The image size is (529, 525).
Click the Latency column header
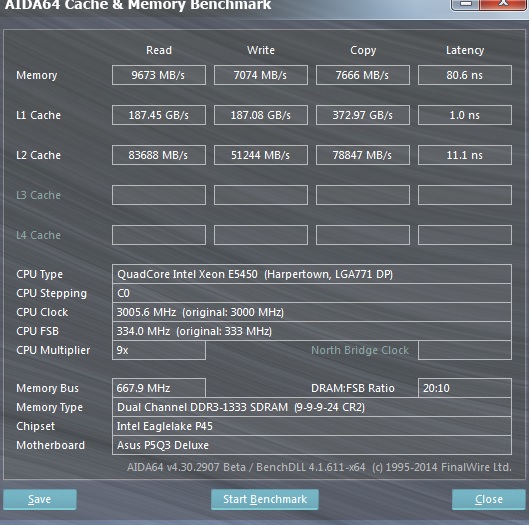tap(465, 51)
